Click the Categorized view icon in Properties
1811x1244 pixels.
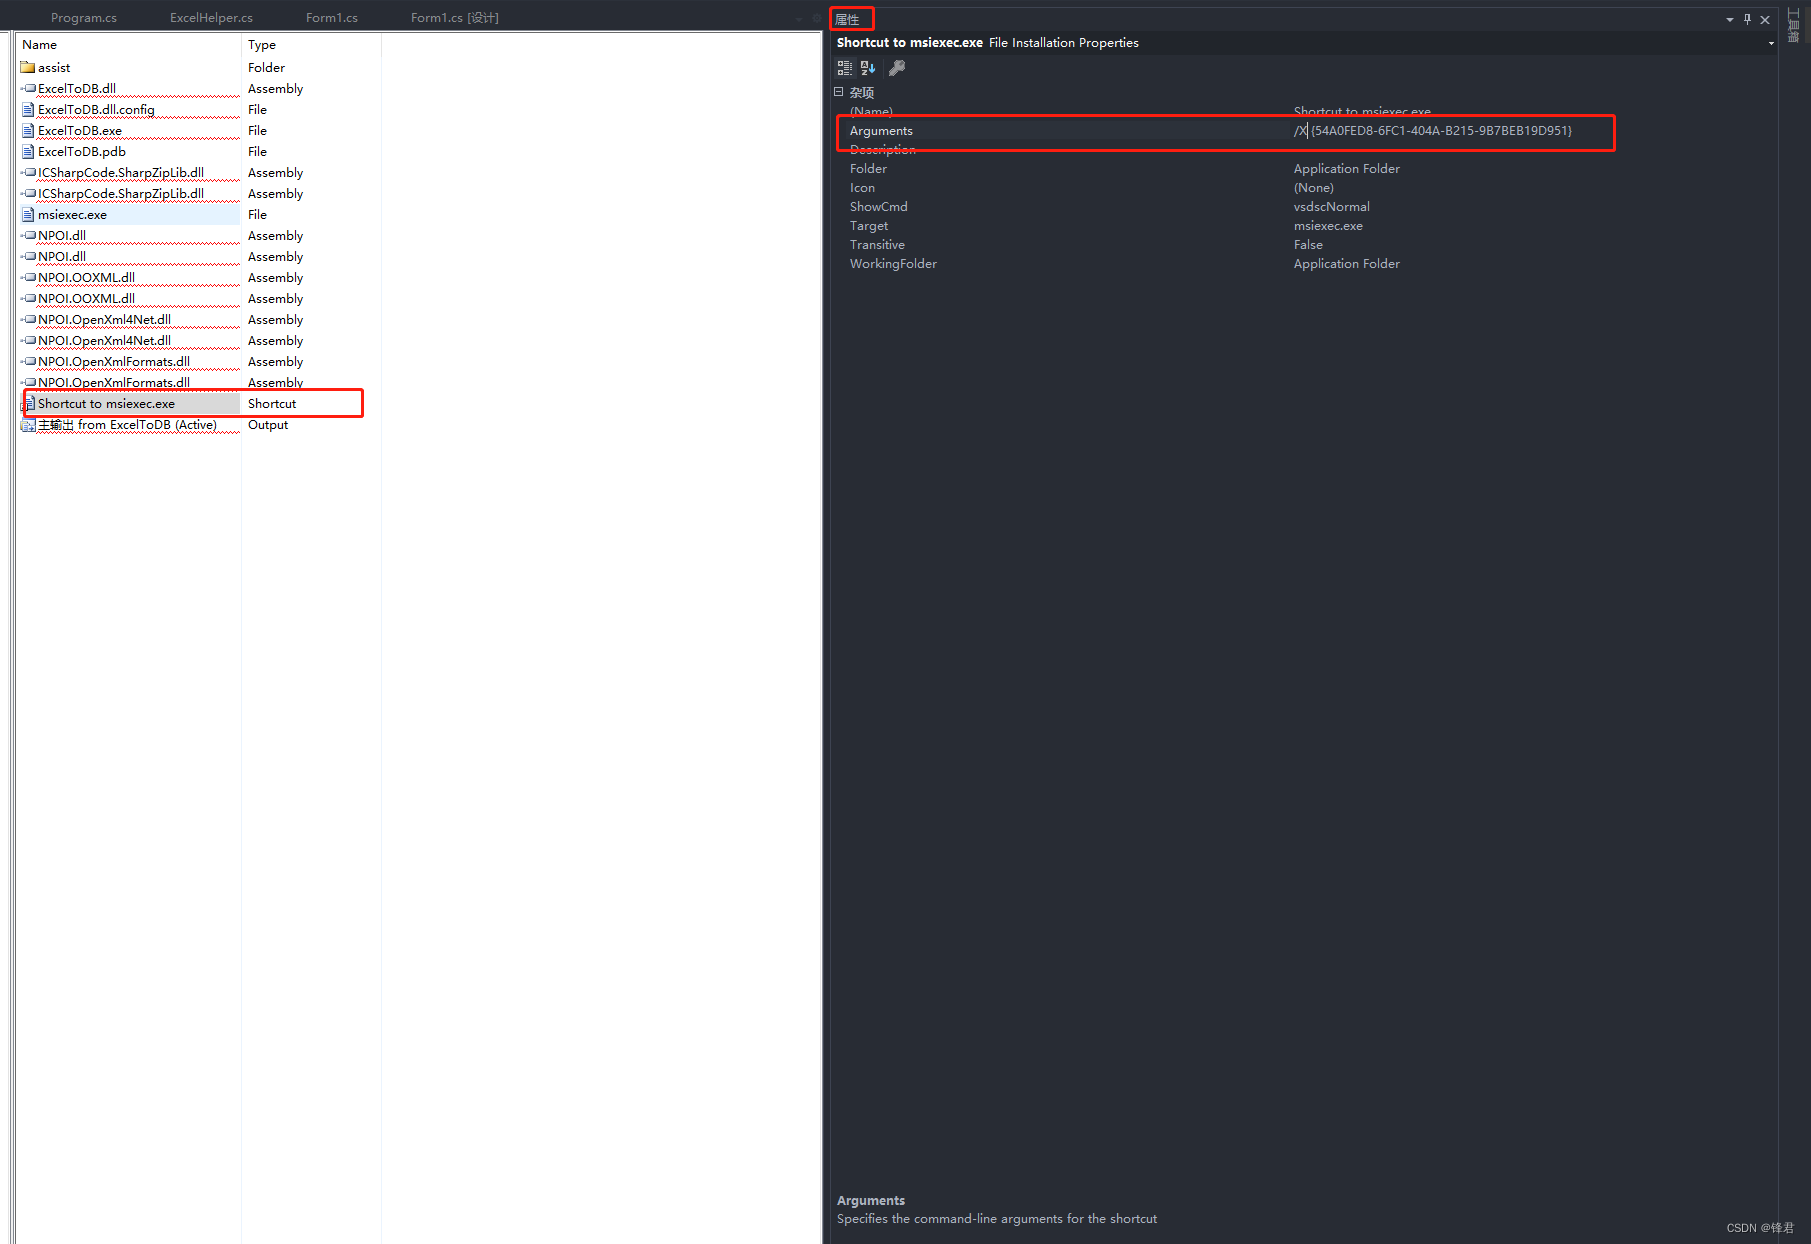tap(845, 68)
